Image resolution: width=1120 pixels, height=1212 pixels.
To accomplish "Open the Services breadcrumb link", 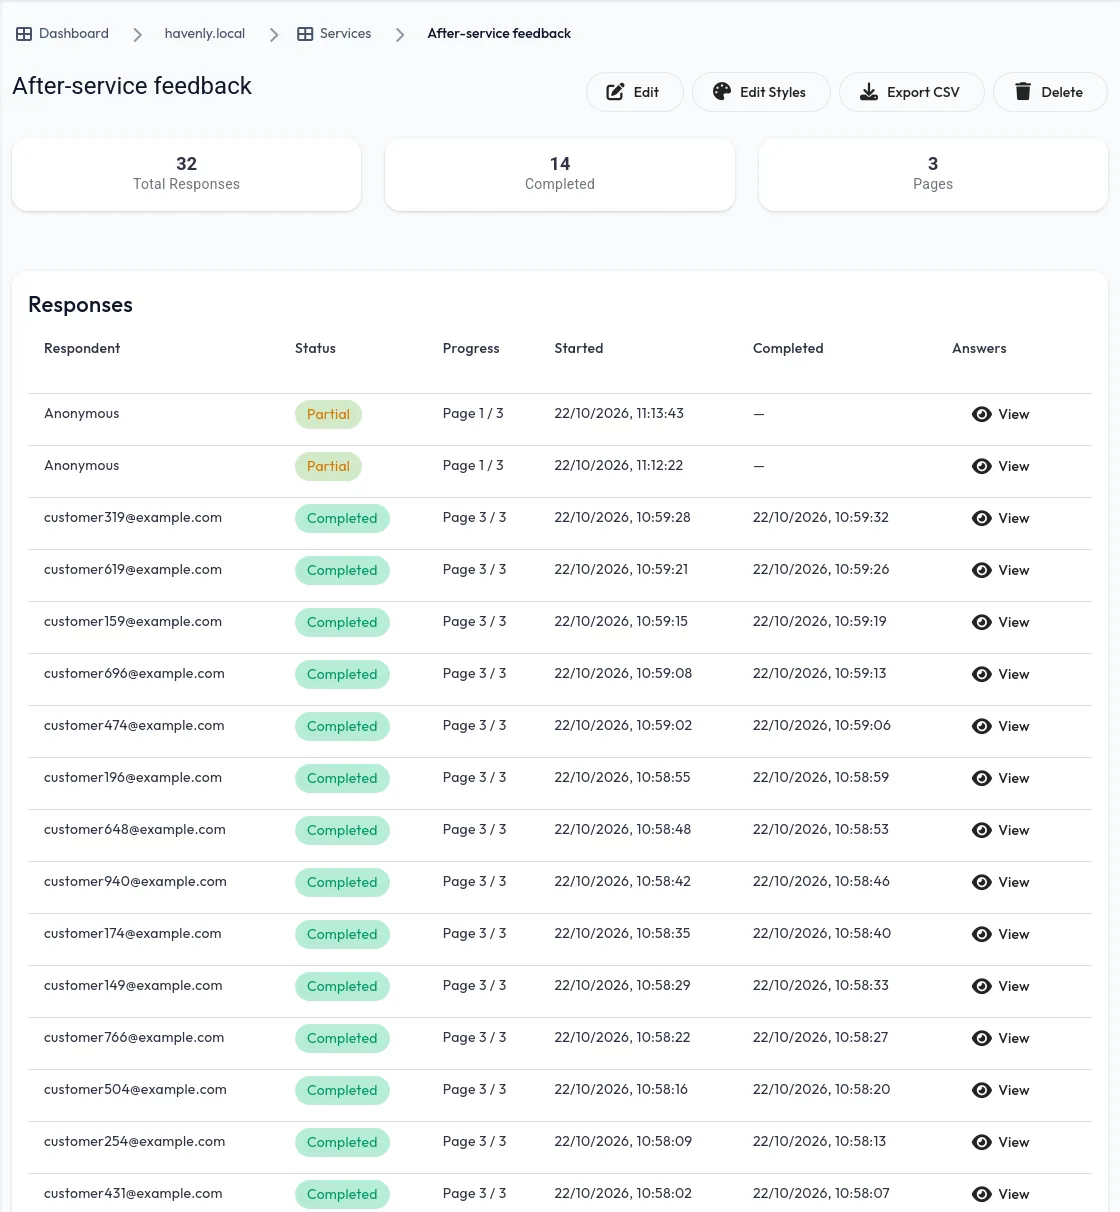I will coord(334,34).
